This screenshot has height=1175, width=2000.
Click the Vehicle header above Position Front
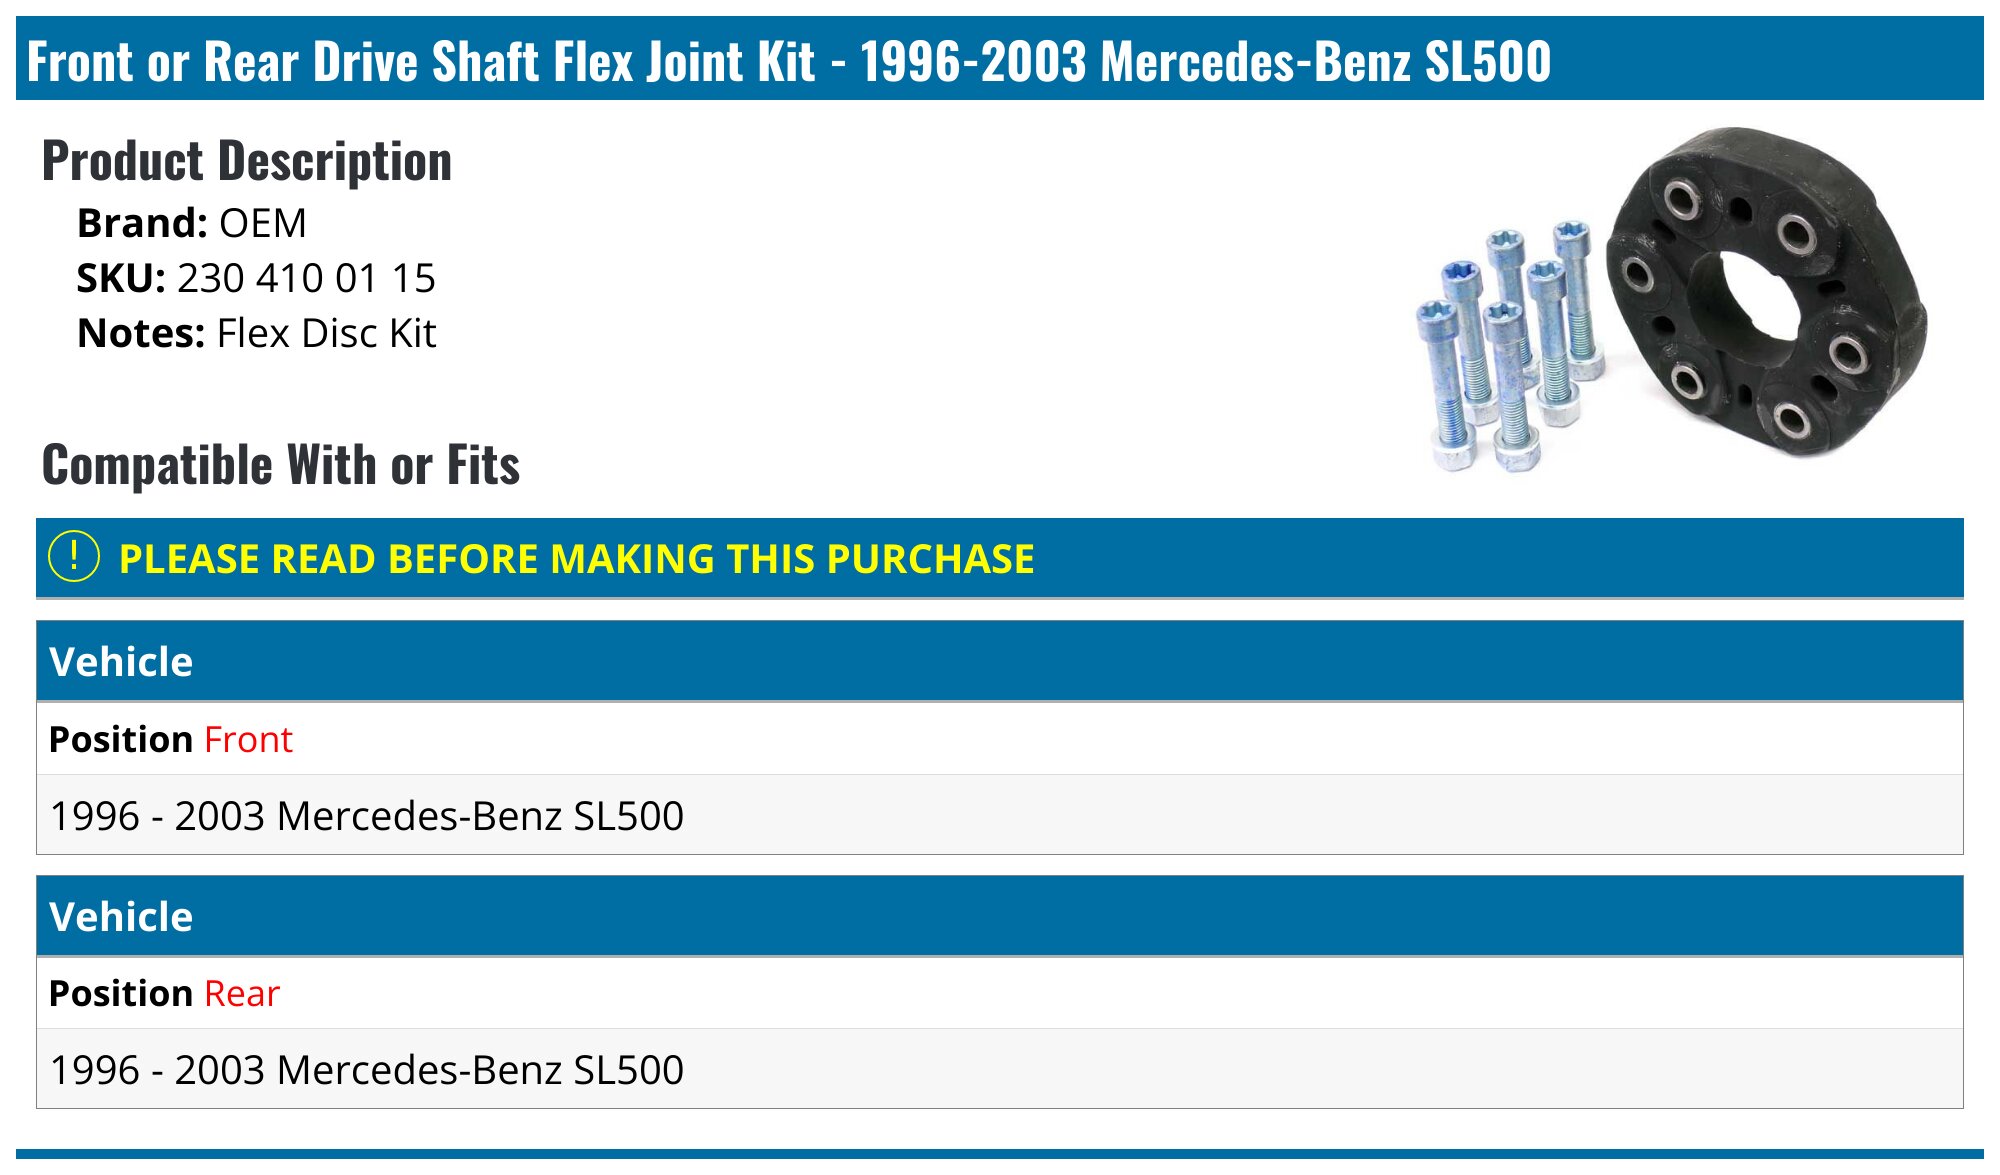coord(121,662)
